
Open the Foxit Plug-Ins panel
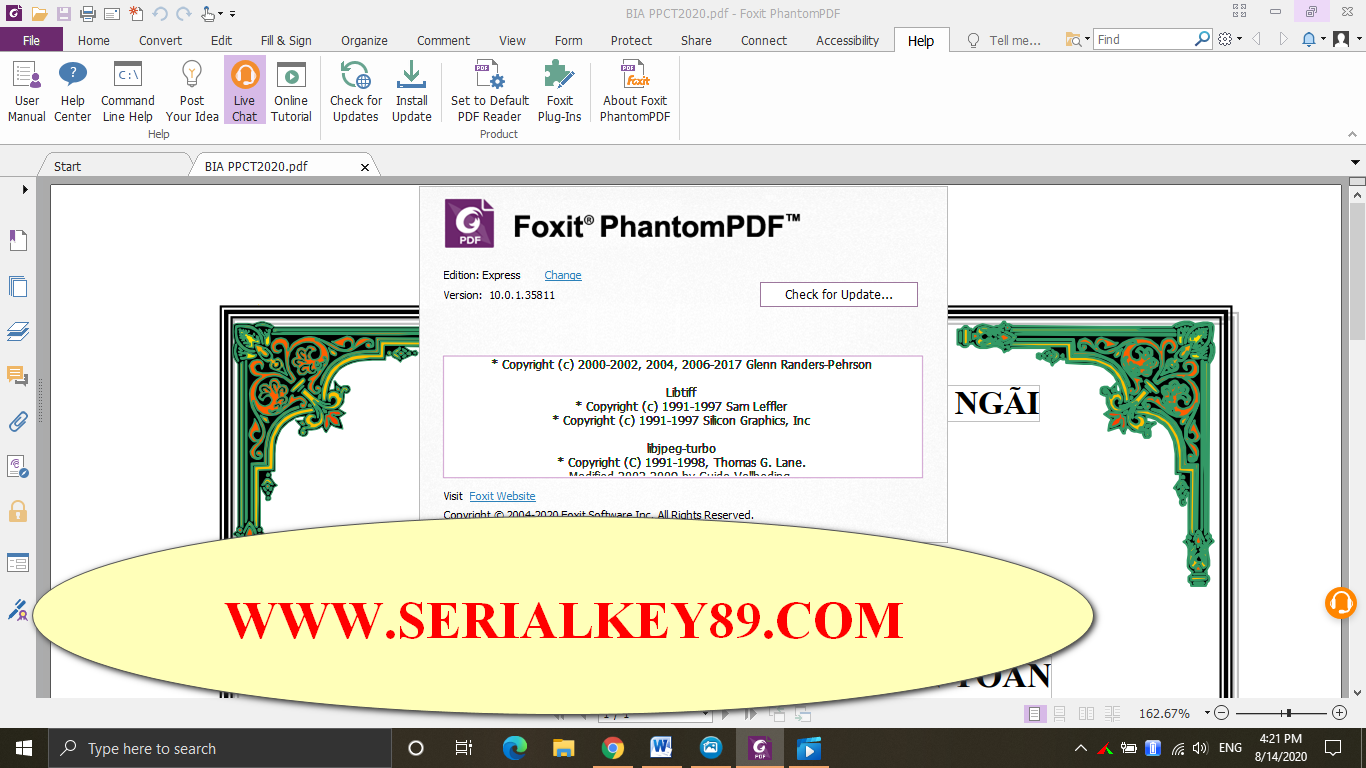click(x=559, y=90)
